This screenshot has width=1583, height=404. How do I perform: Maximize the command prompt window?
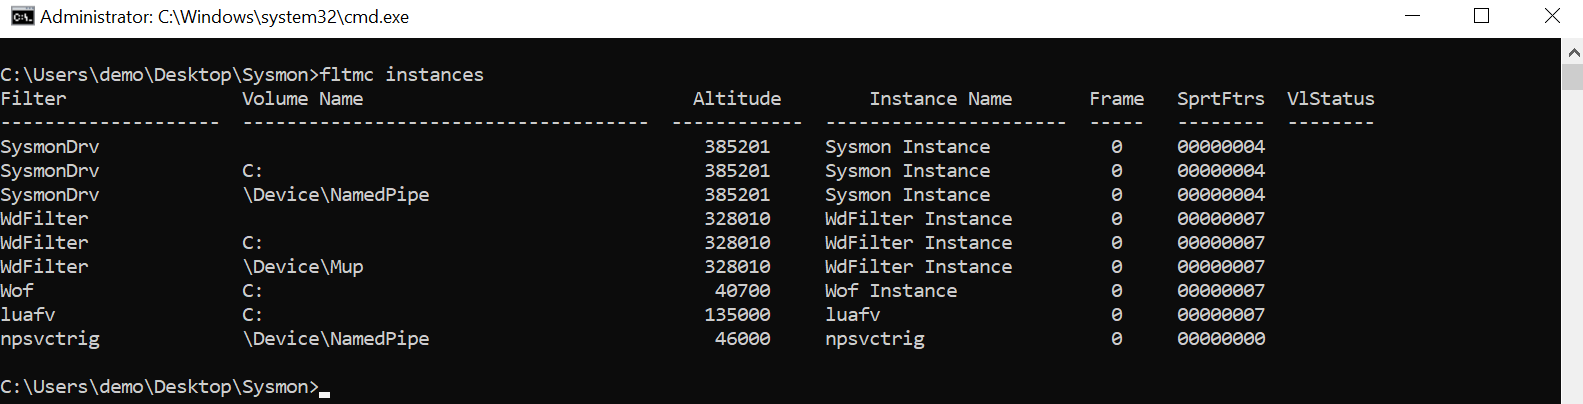pyautogui.click(x=1481, y=16)
